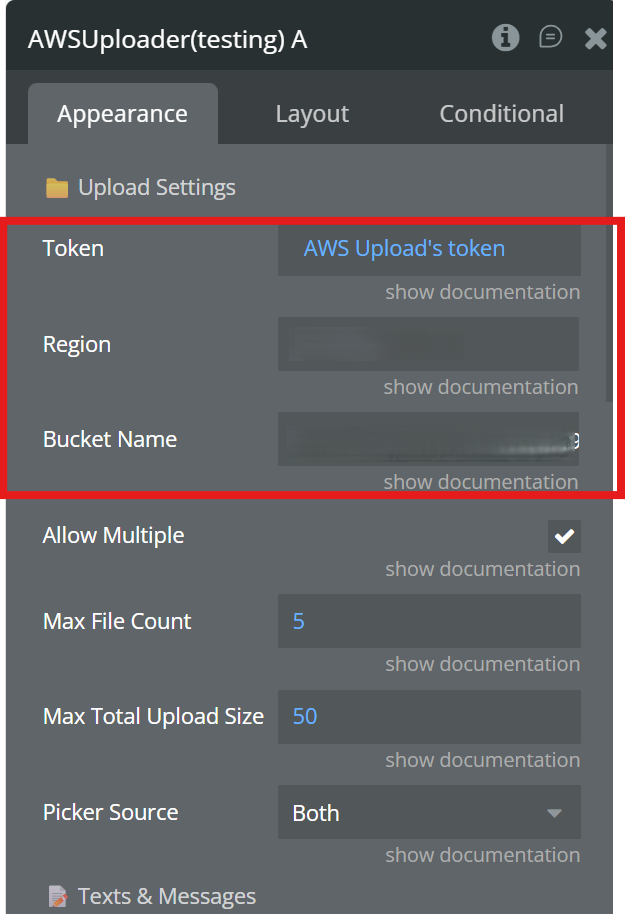Show documentation for Picker Source
This screenshot has height=914, width=625.
(482, 855)
